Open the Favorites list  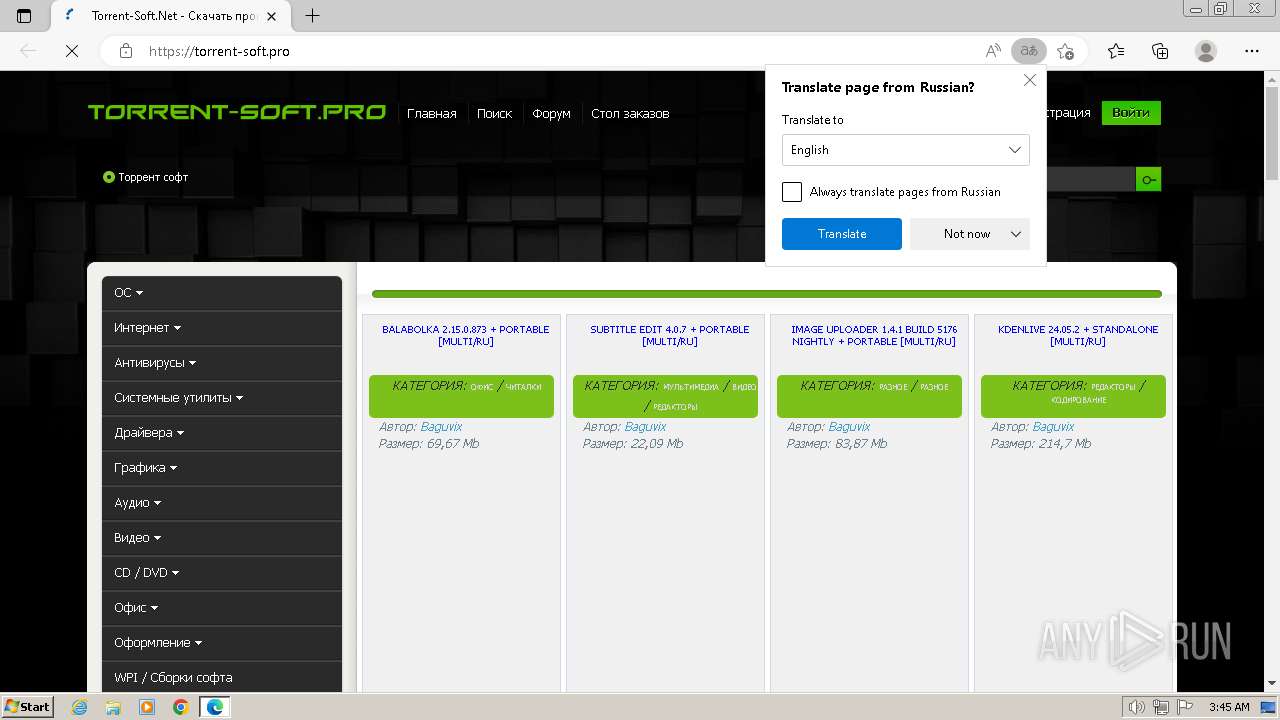point(1116,51)
